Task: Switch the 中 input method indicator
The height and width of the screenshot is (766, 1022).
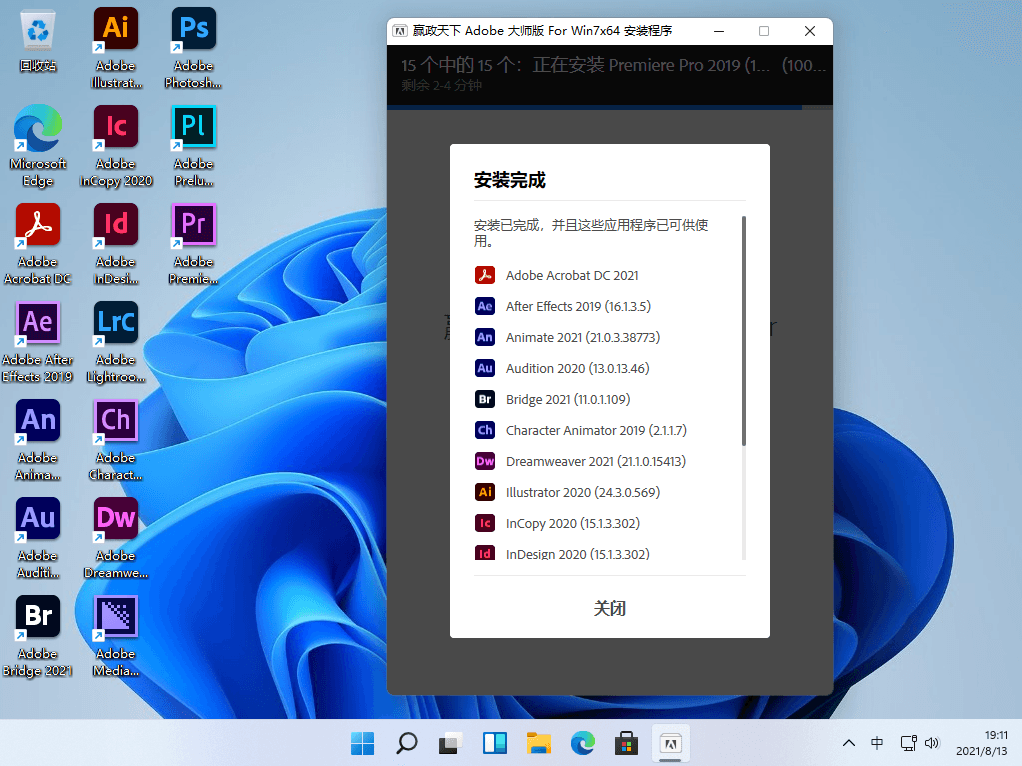Action: 877,743
